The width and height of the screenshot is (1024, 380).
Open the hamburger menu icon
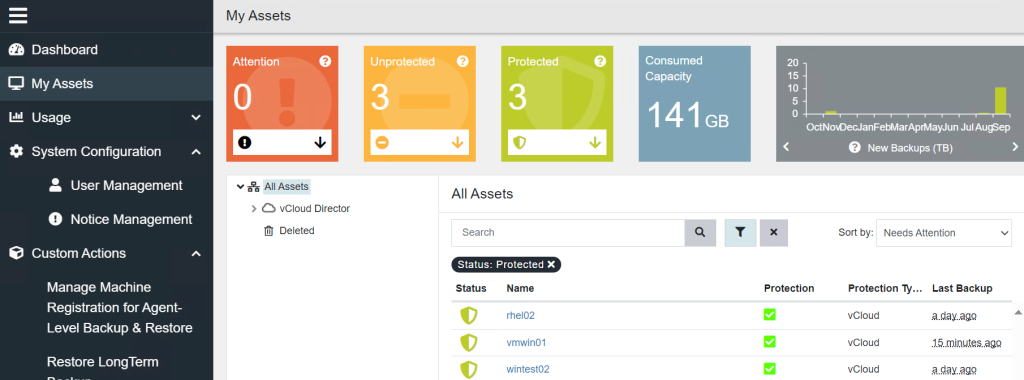pos(18,16)
